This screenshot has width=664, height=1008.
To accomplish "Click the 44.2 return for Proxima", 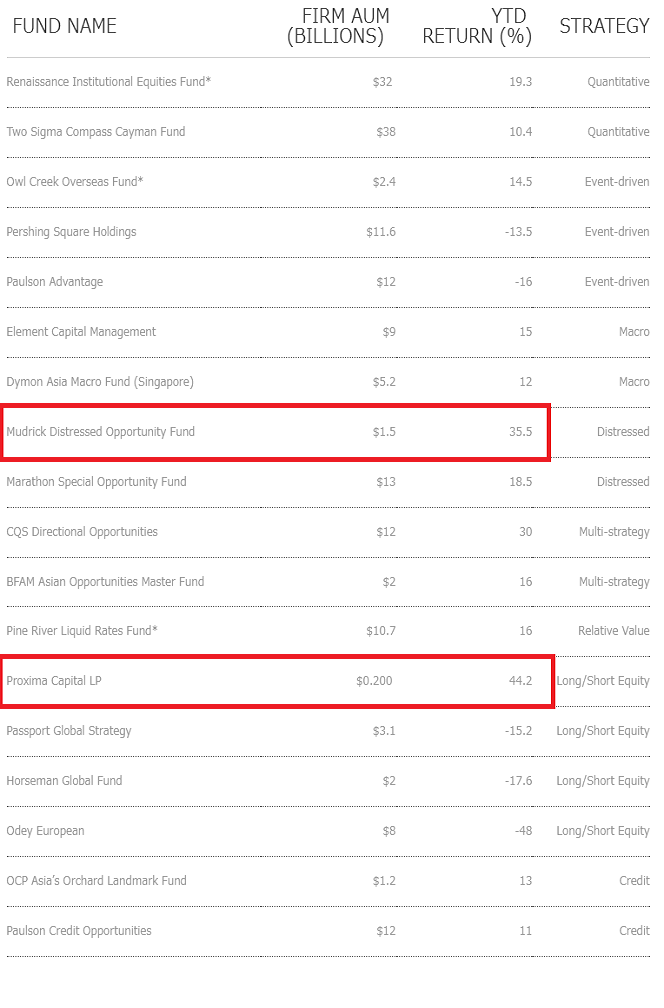I will (521, 681).
